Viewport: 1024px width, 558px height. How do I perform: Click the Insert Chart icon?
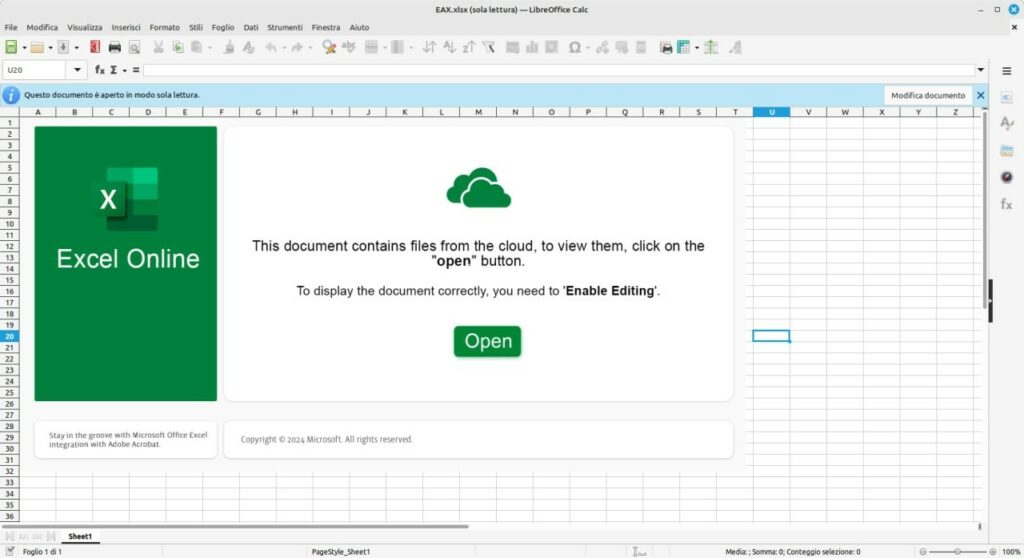532,47
